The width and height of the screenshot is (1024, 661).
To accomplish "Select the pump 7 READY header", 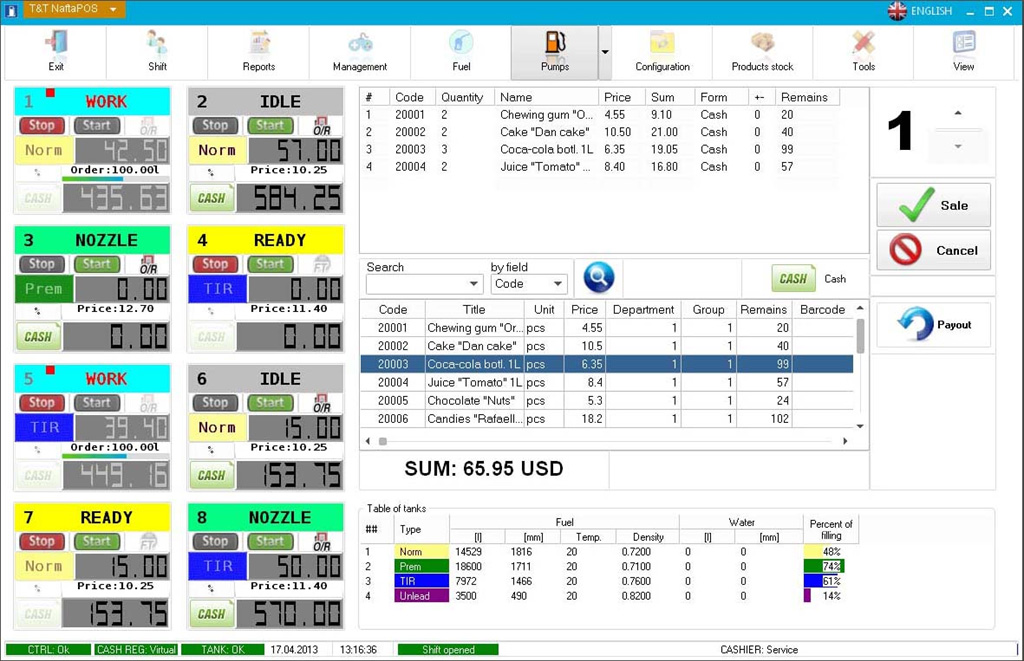I will (92, 517).
